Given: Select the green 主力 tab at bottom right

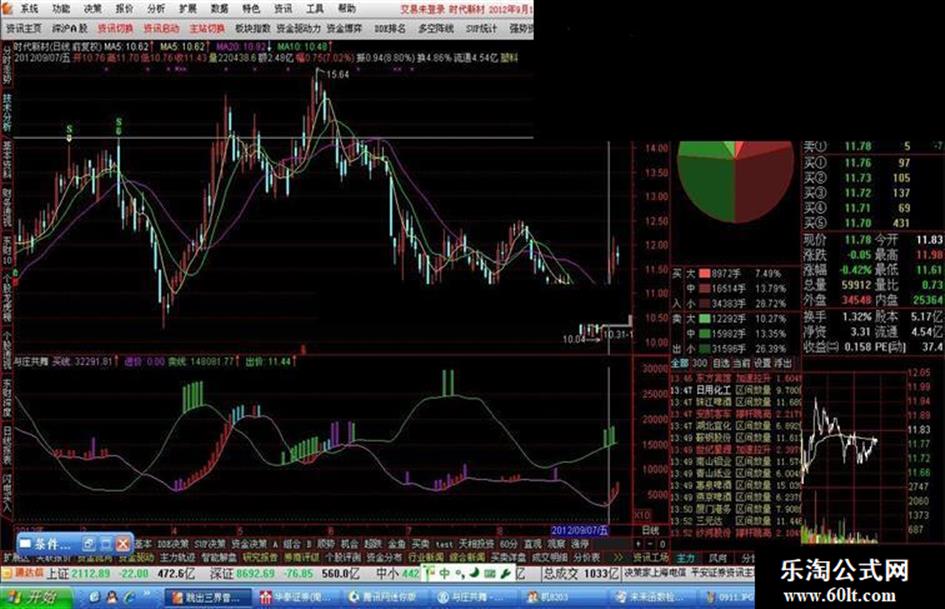Looking at the screenshot, I should (685, 558).
